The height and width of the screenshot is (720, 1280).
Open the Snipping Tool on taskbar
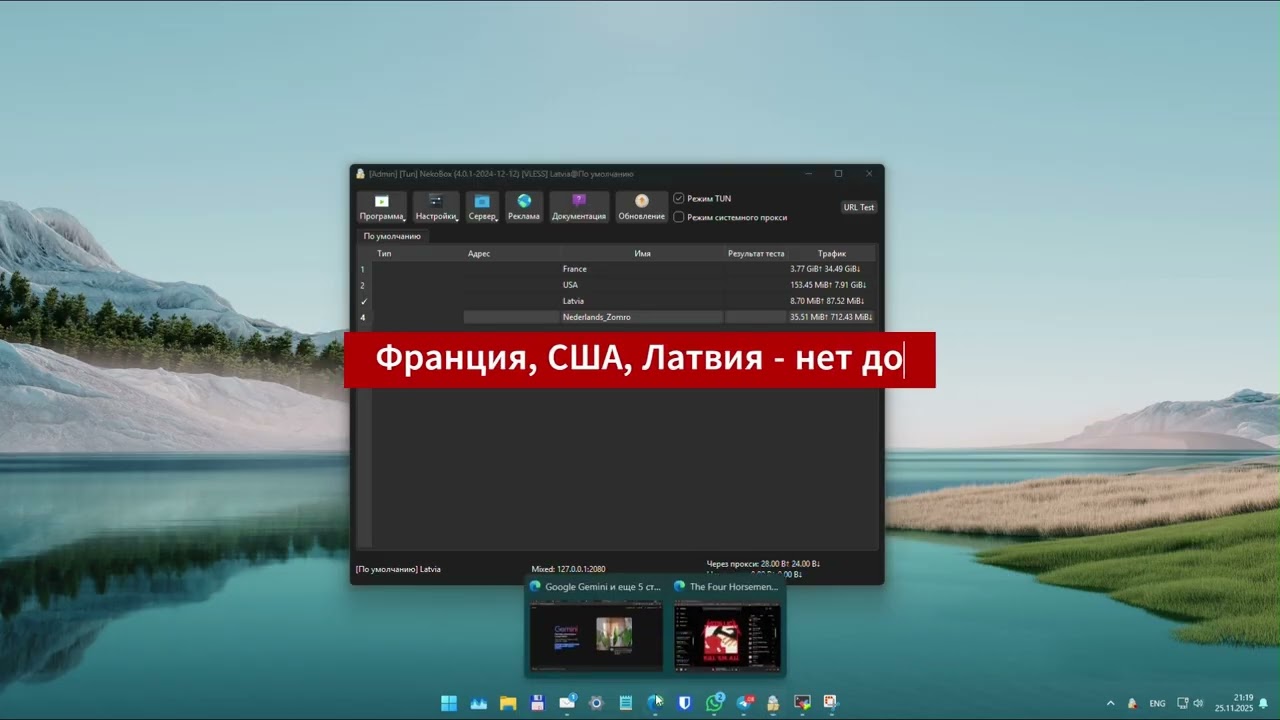coord(831,703)
